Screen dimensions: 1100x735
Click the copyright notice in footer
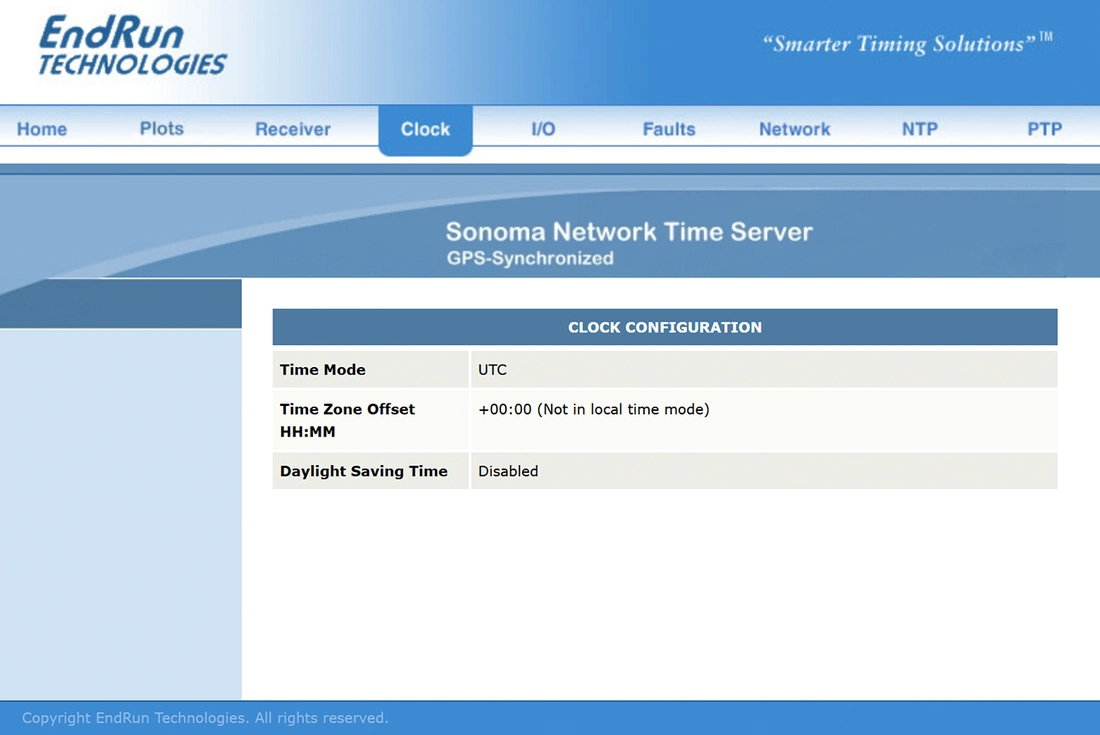point(205,717)
